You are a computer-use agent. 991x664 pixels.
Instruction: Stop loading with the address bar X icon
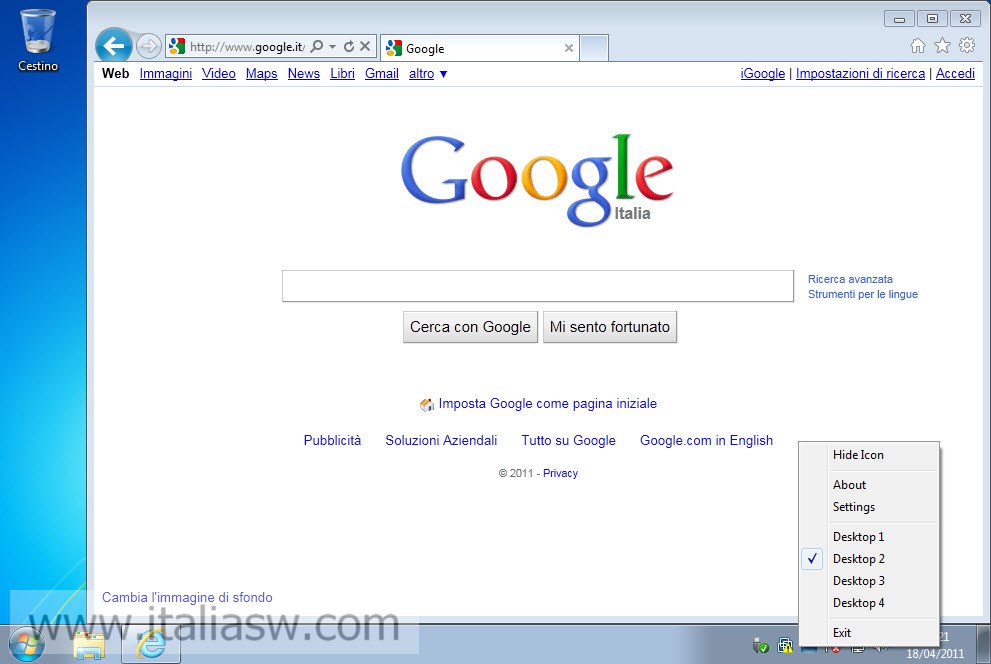click(x=365, y=46)
